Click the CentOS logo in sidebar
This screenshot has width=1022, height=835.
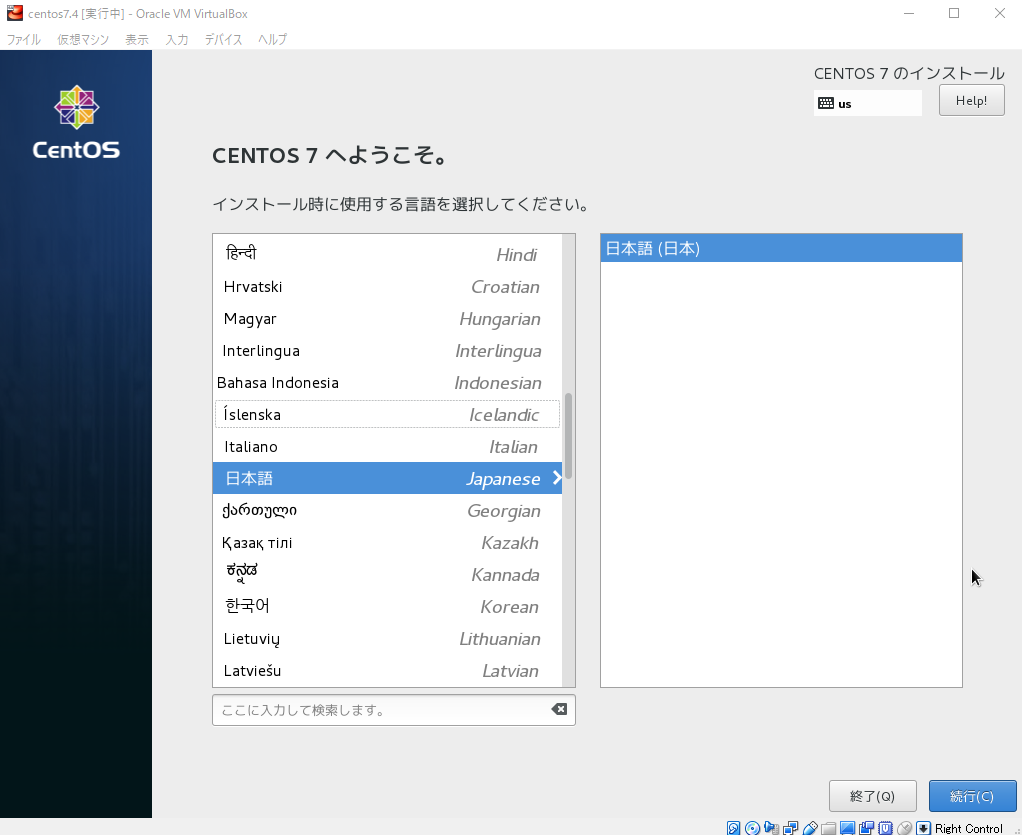coord(76,123)
